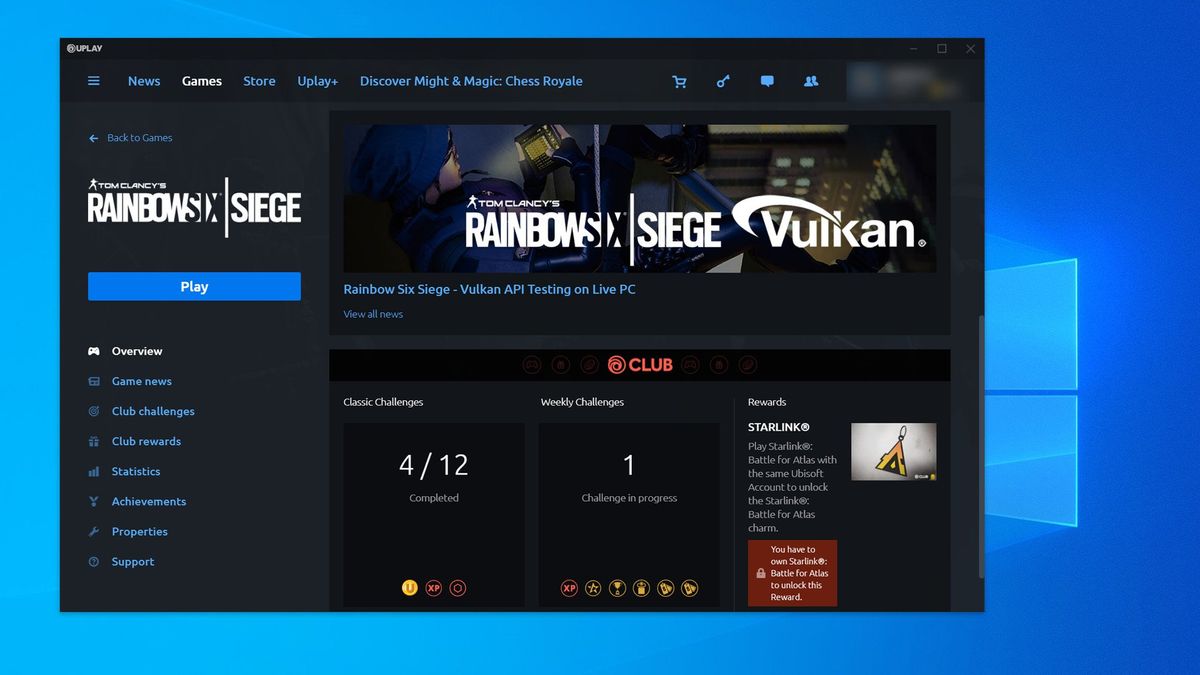The image size is (1200, 675).
Task: Click the key icon to activate a product
Action: pos(723,81)
